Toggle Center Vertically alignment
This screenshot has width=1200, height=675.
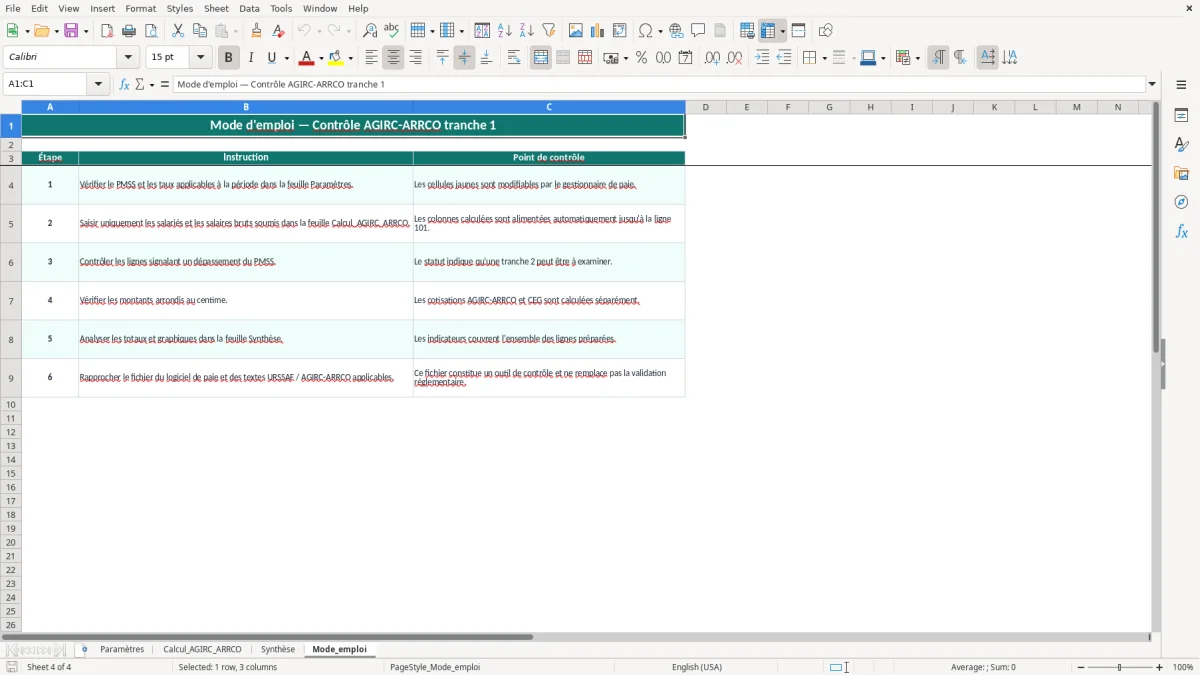coord(464,58)
